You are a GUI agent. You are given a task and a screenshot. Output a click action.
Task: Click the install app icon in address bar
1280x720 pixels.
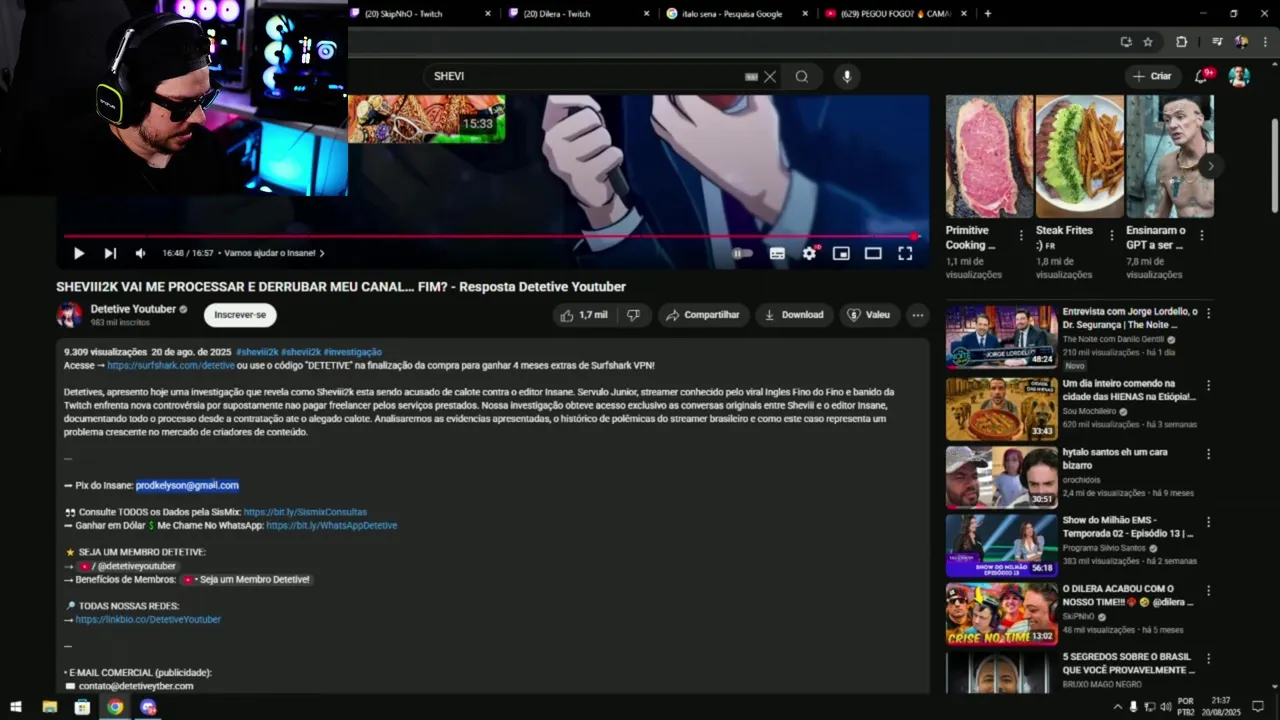coord(1126,42)
